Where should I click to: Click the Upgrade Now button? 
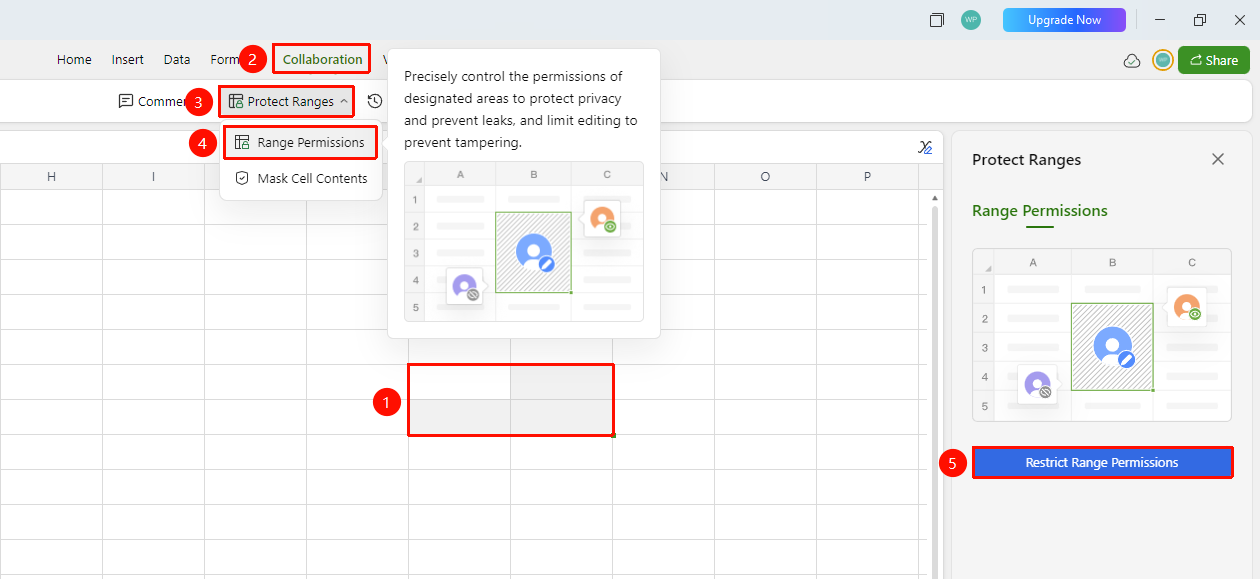tap(1064, 20)
